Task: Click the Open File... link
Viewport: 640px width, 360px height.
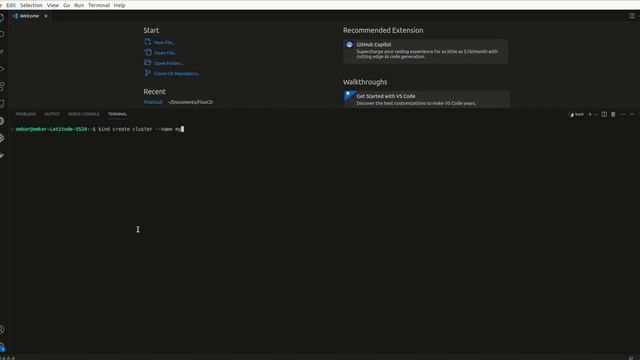Action: click(x=165, y=53)
